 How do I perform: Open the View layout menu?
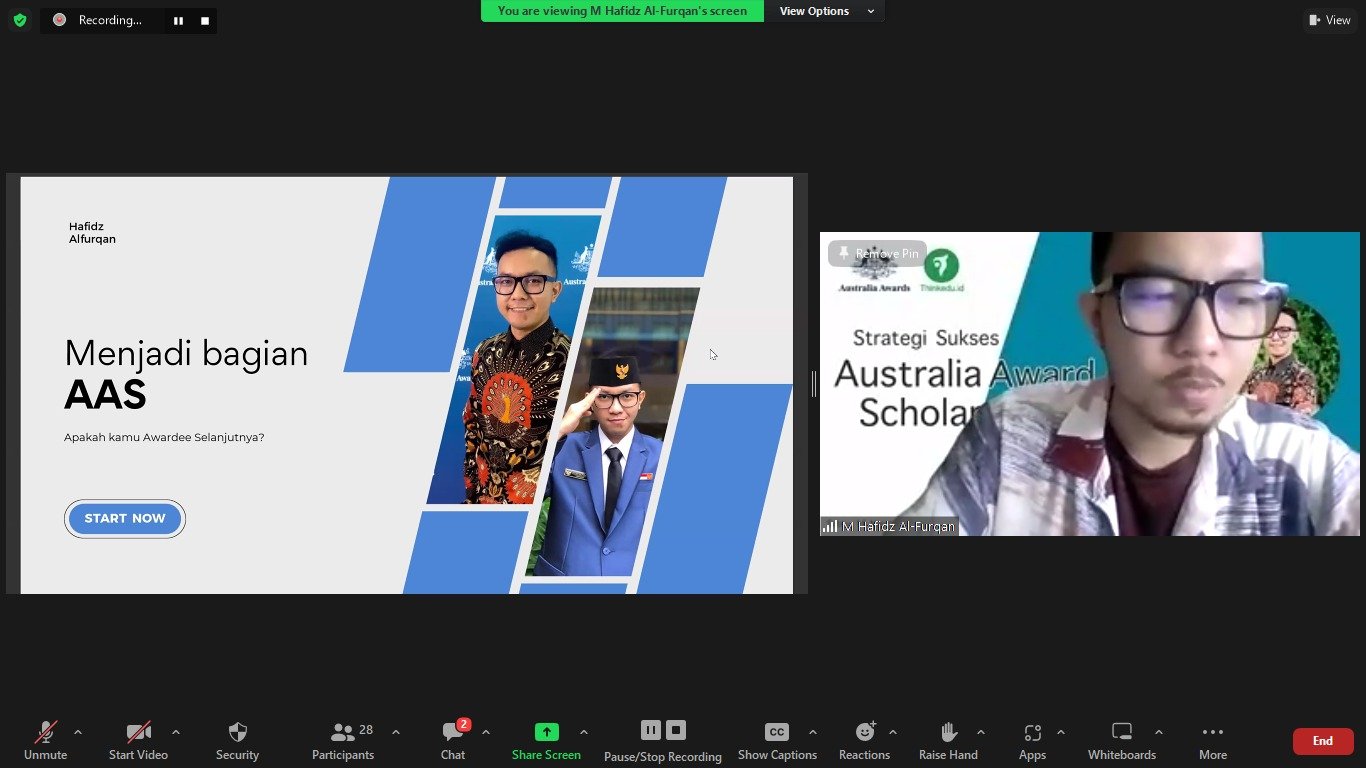tap(1329, 20)
